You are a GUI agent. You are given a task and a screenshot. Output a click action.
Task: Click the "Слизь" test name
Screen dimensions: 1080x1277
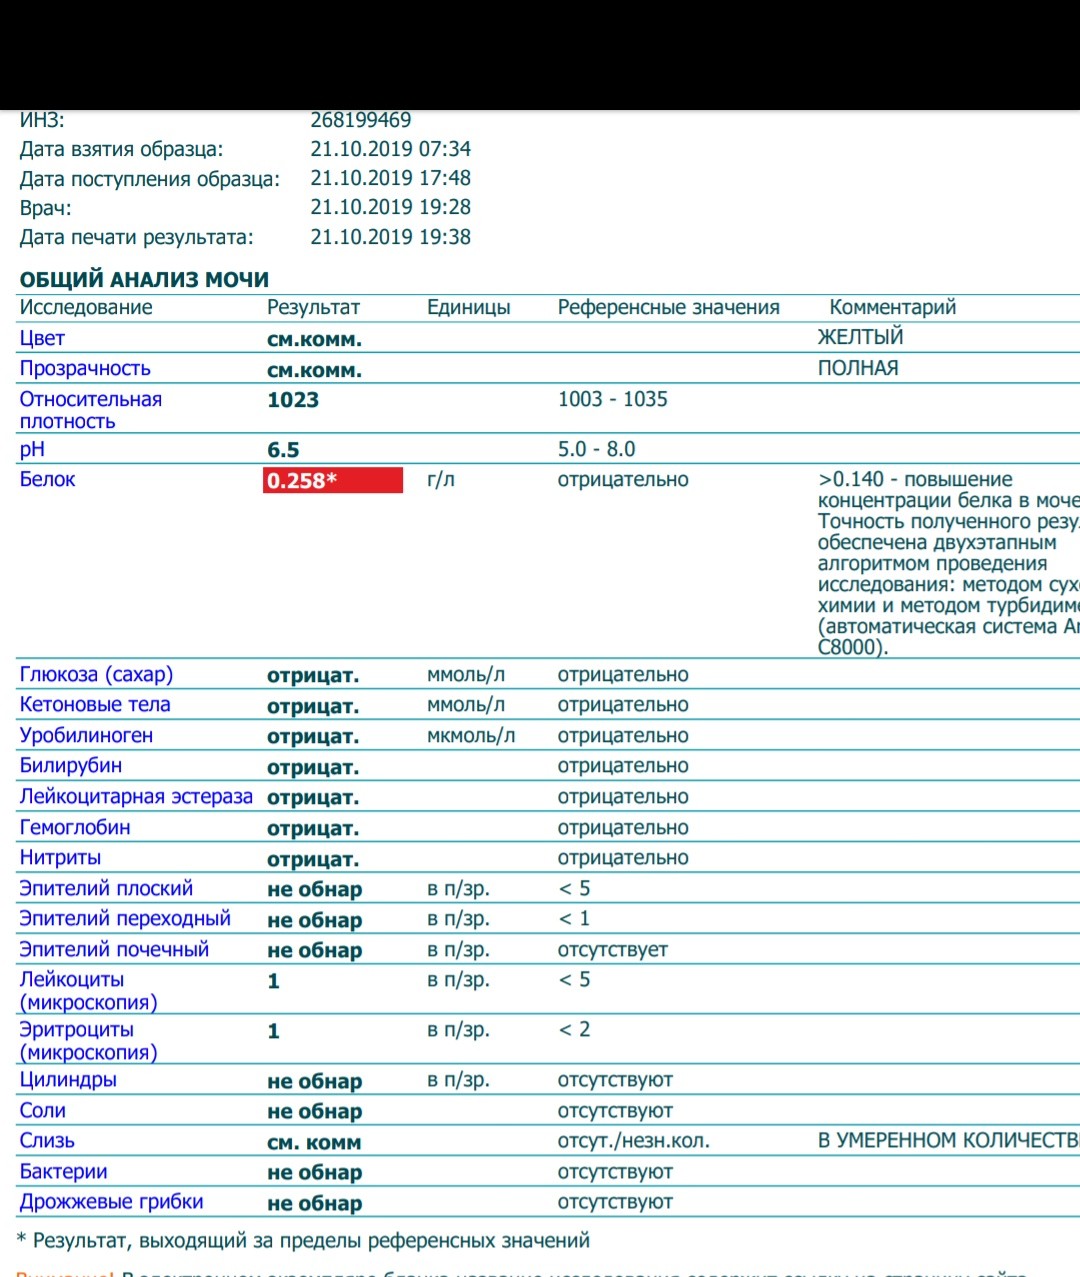pos(47,1140)
